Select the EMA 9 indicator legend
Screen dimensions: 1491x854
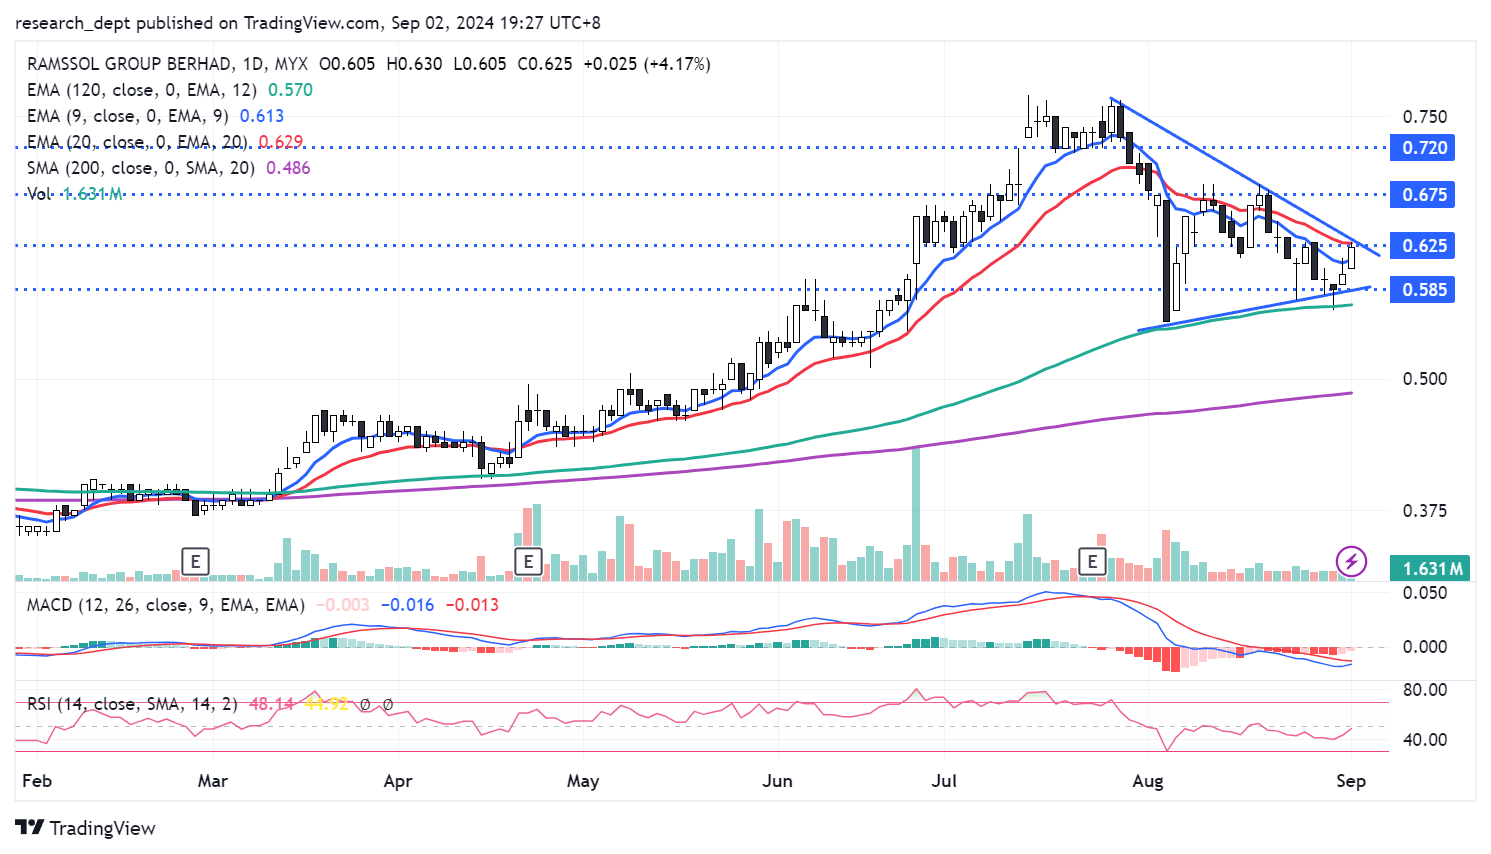127,116
